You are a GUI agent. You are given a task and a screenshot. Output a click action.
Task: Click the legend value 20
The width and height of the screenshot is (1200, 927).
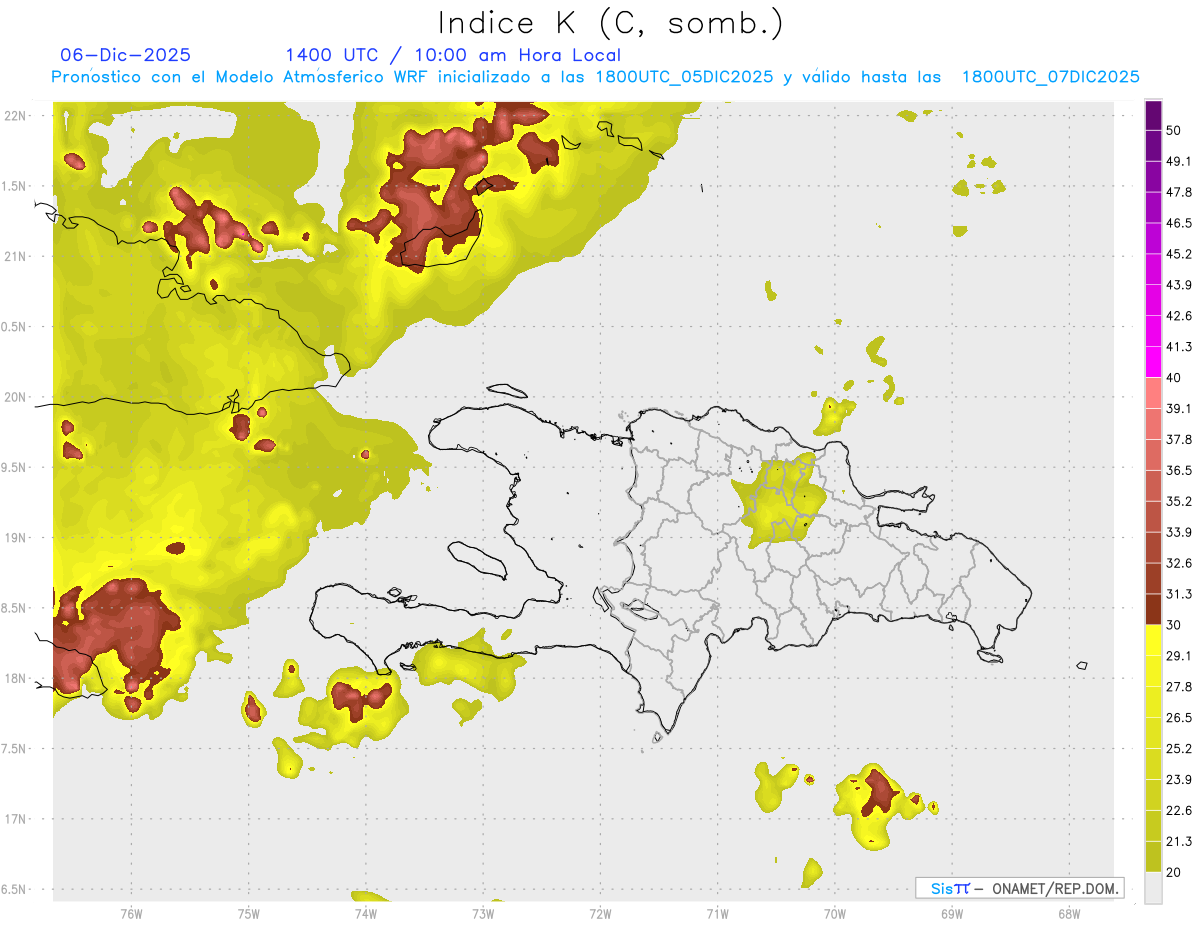coord(1175,872)
